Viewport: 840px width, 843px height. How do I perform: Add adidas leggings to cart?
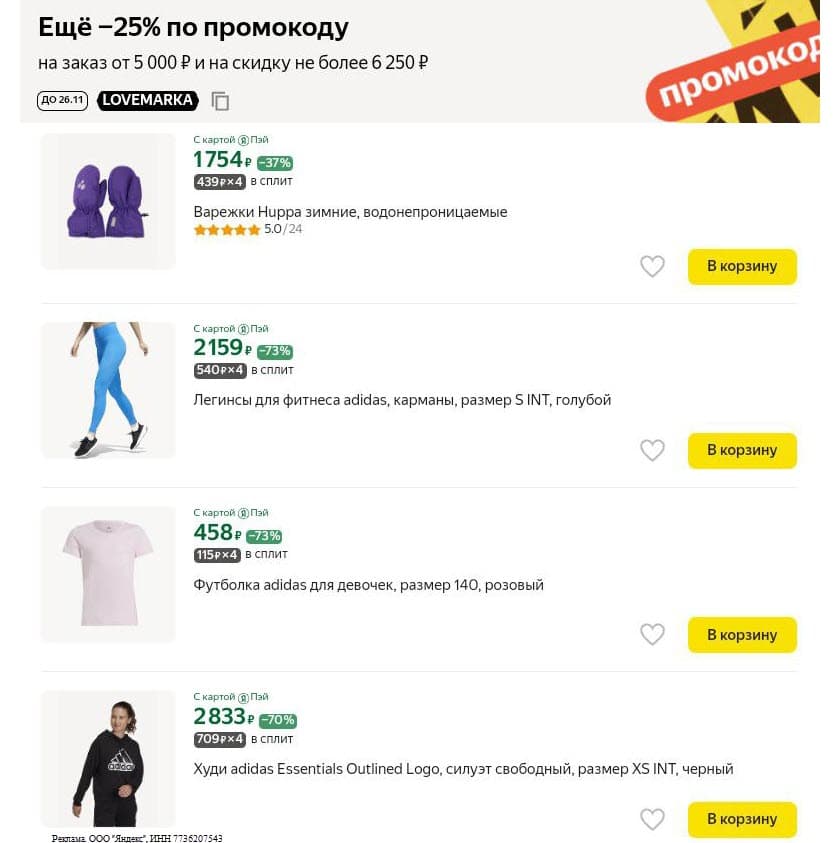(x=742, y=451)
